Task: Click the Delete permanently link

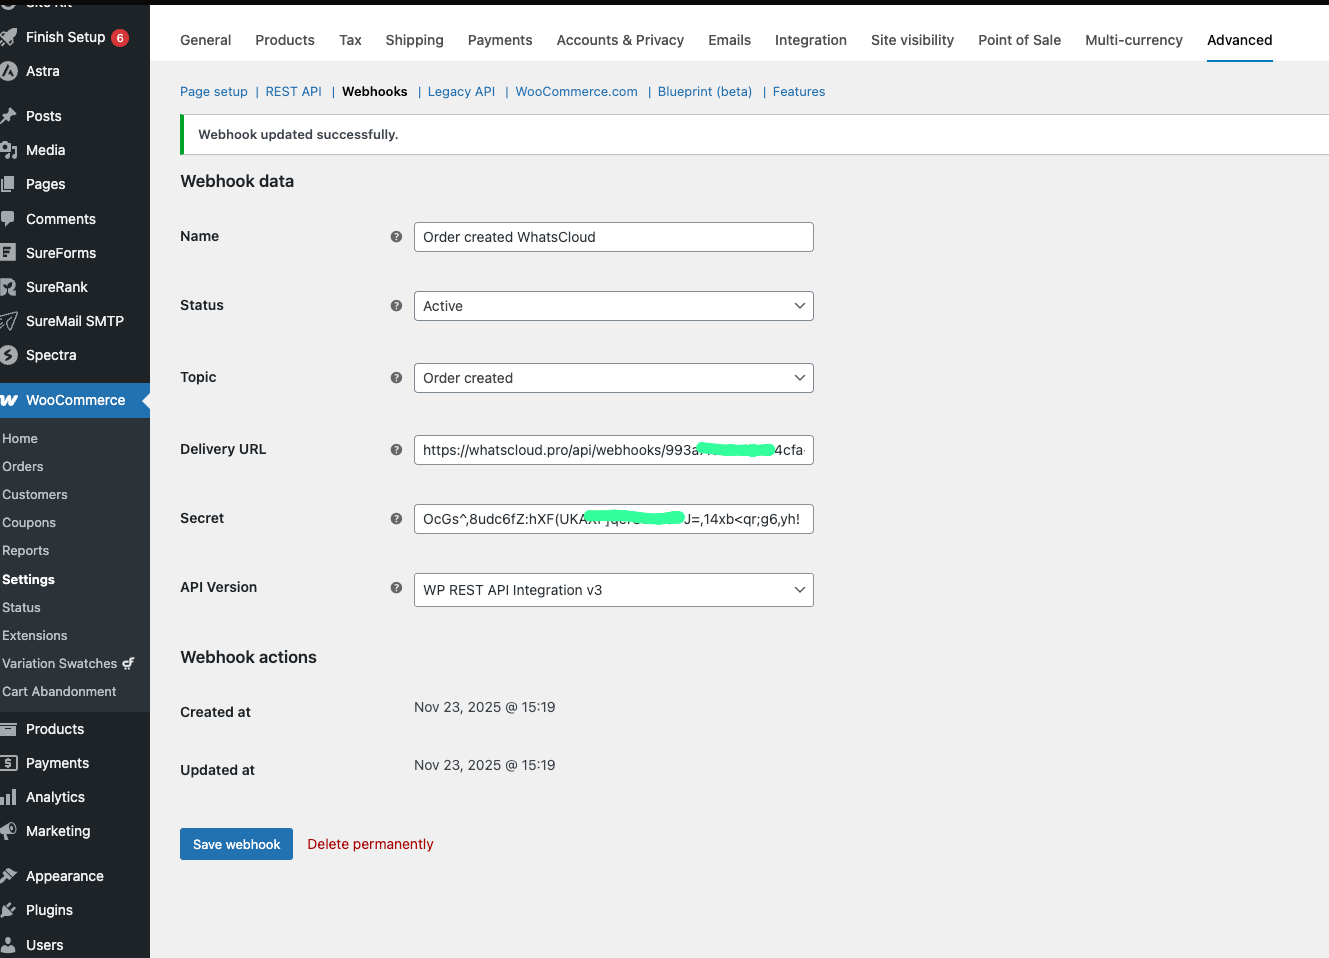Action: coord(370,843)
